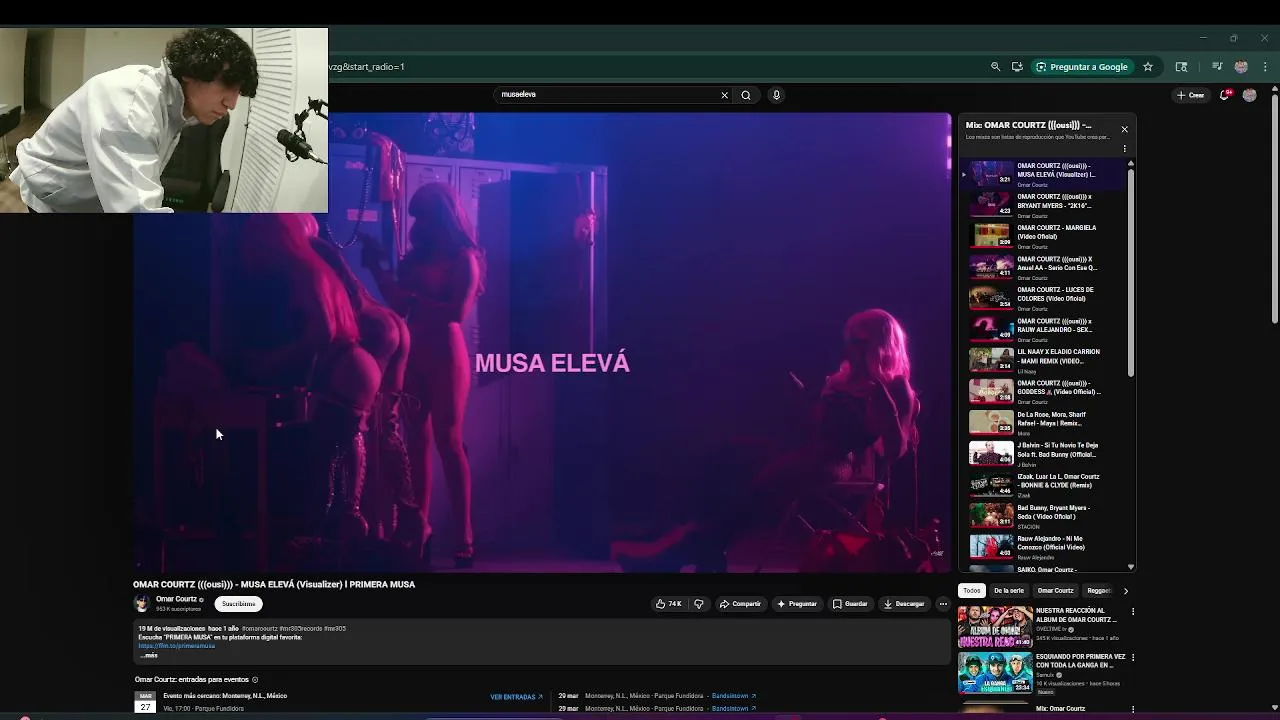Select LIL NAAY X ELADIO CARRION MAMI REMIX

(x=1047, y=360)
